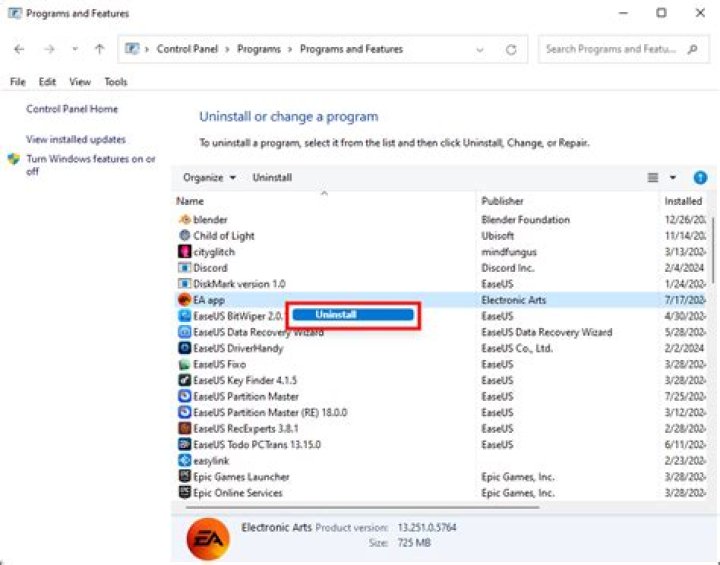Click the EaseUS Fixo icon
Image resolution: width=720 pixels, height=565 pixels.
184,364
